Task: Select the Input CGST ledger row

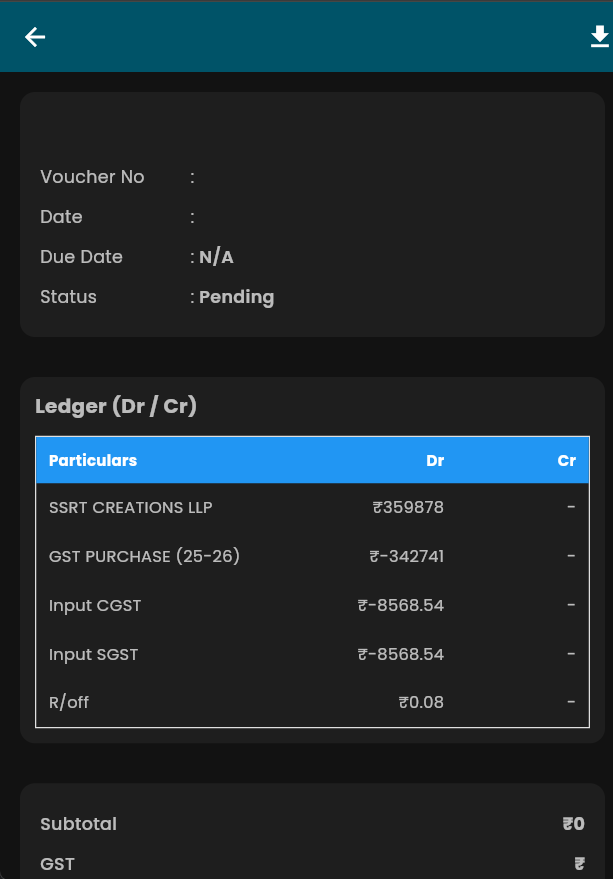Action: tap(312, 605)
